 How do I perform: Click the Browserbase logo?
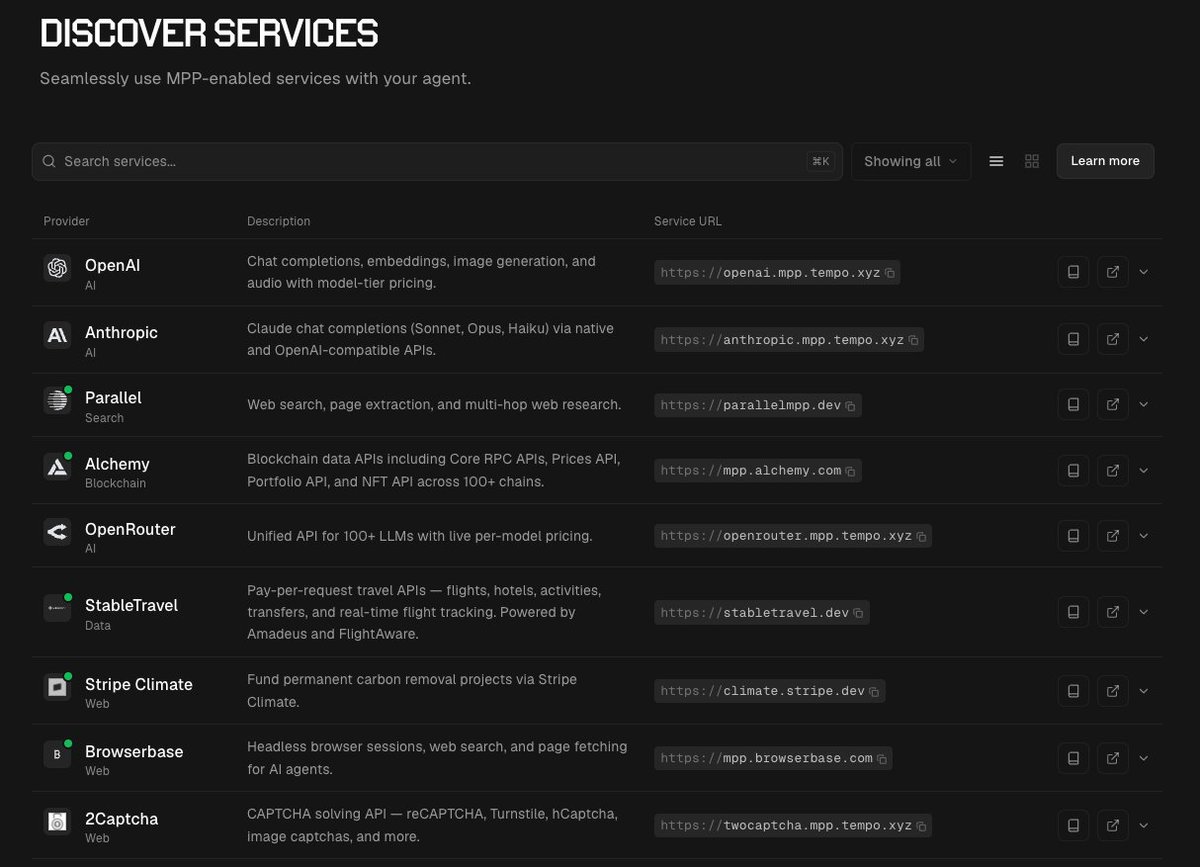pos(57,754)
